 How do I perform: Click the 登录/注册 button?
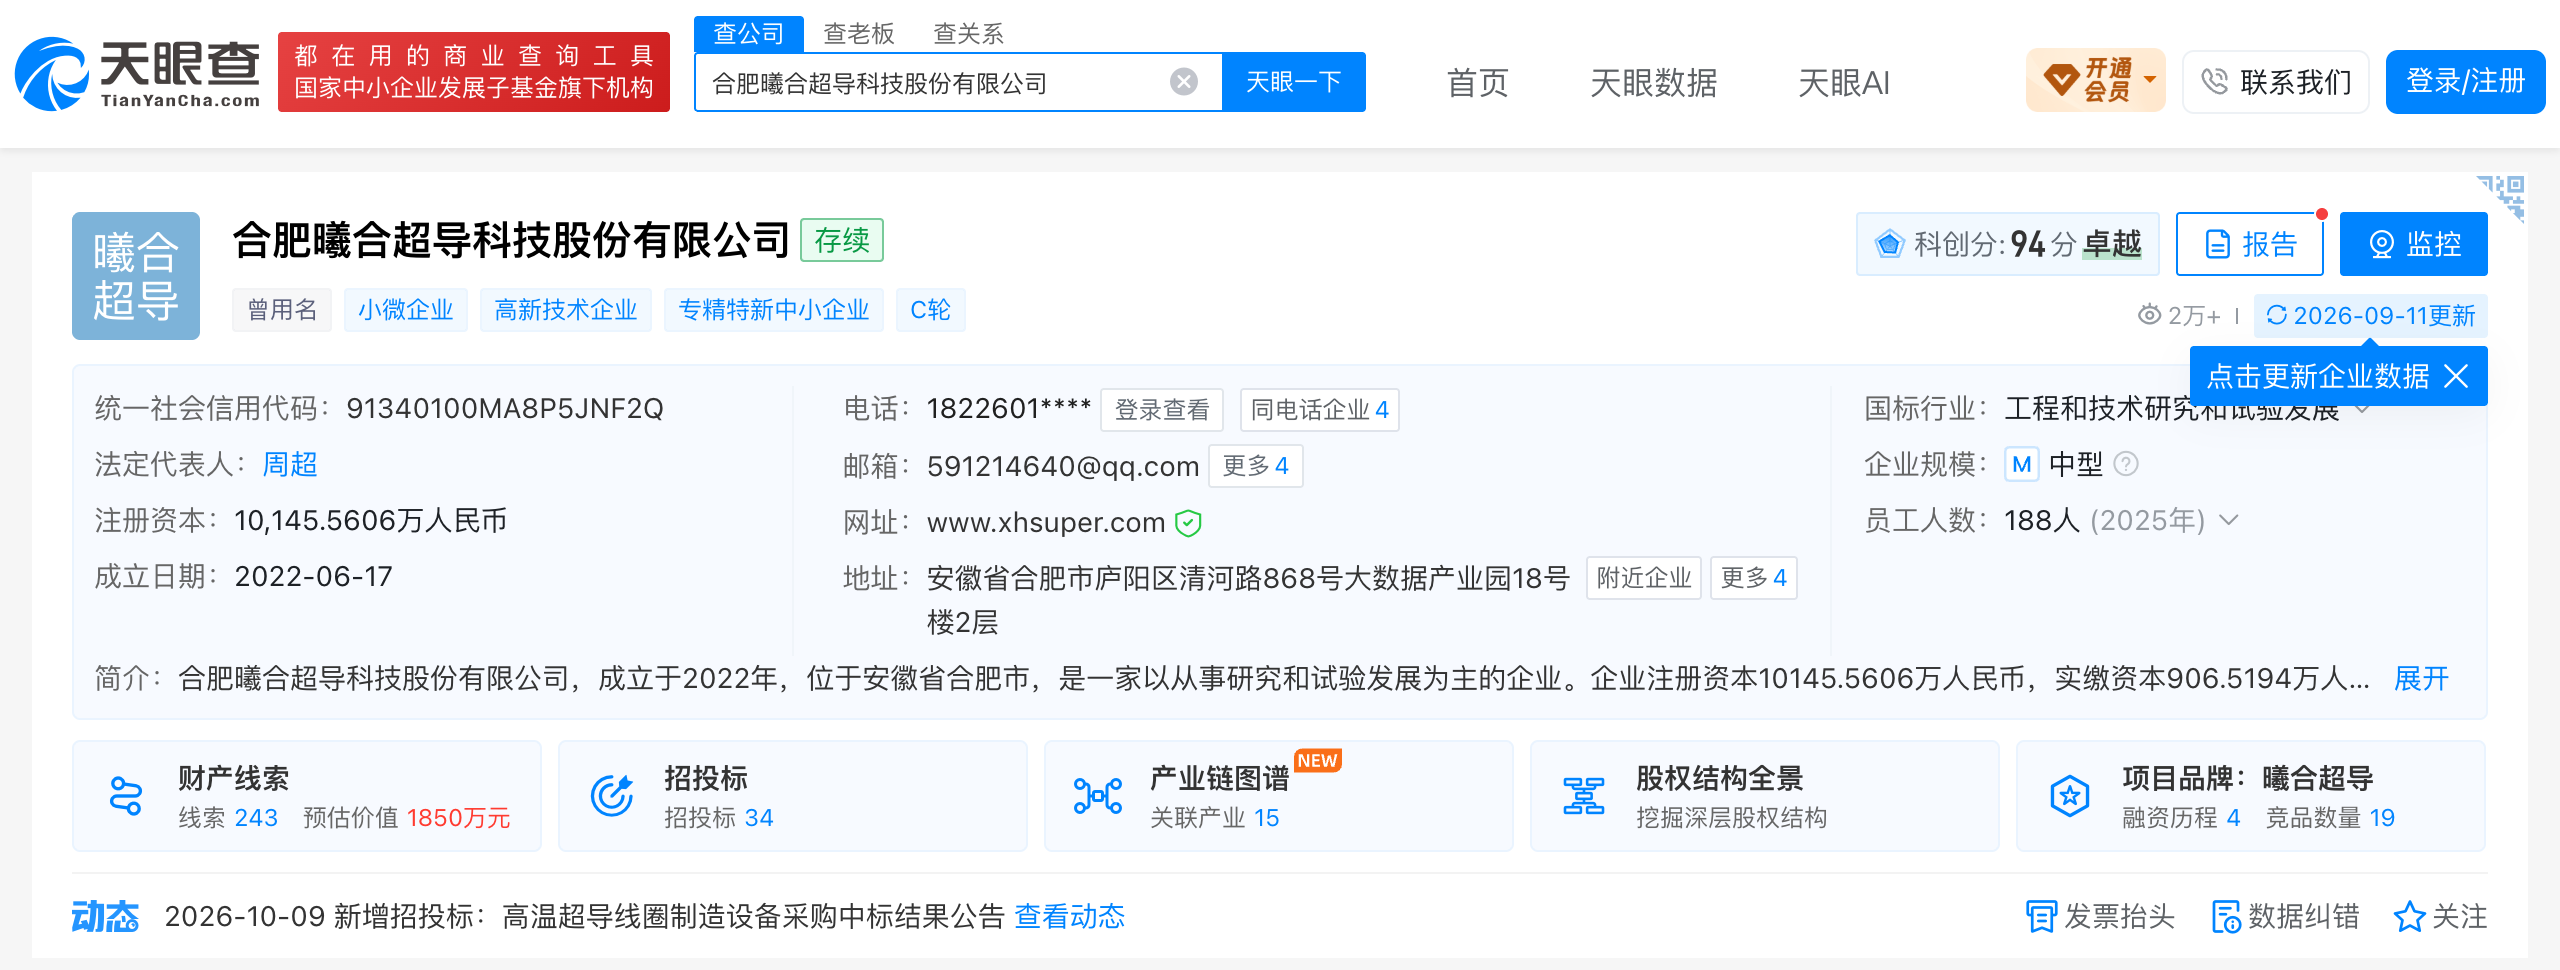(x=2466, y=82)
